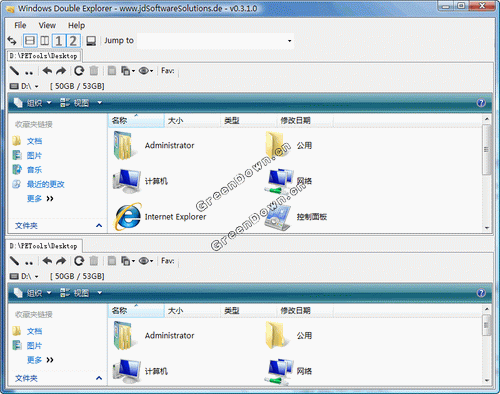
Task: Go back in the bottom pane
Action: coord(47,261)
